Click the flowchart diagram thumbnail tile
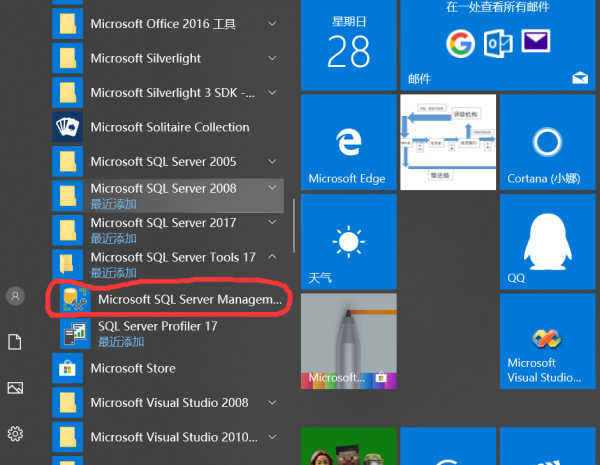The width and height of the screenshot is (600, 465). [x=447, y=142]
